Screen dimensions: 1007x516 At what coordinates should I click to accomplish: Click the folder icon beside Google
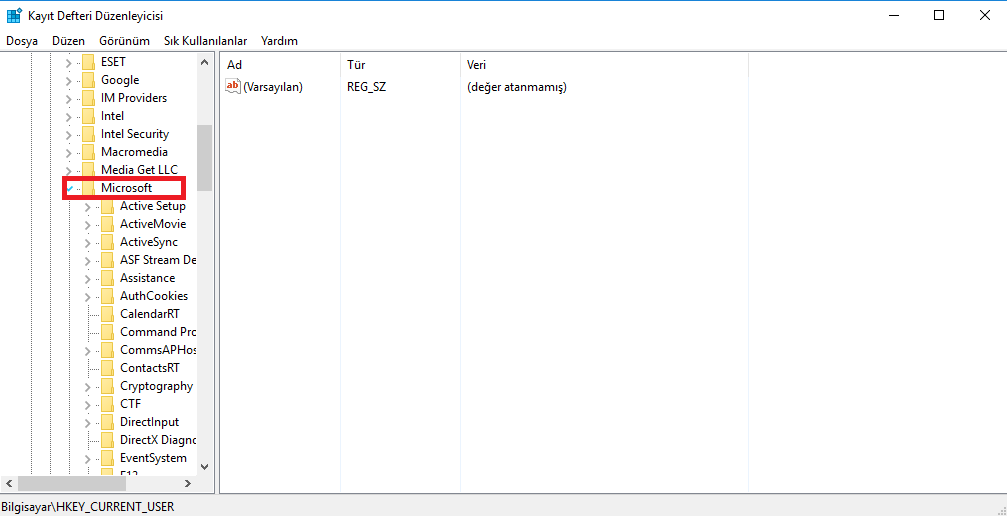point(88,80)
